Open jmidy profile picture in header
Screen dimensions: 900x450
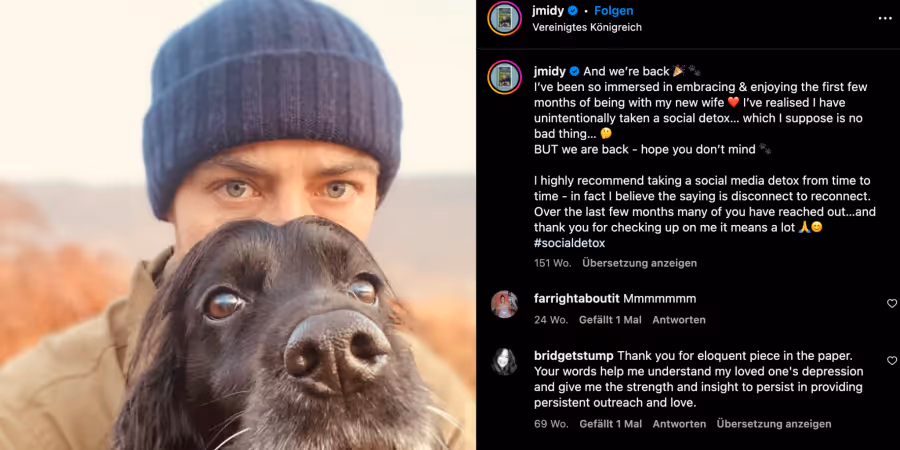point(505,18)
